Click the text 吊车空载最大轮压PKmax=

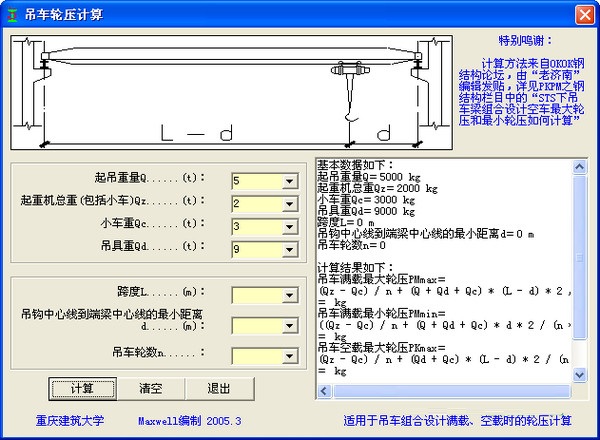point(382,348)
